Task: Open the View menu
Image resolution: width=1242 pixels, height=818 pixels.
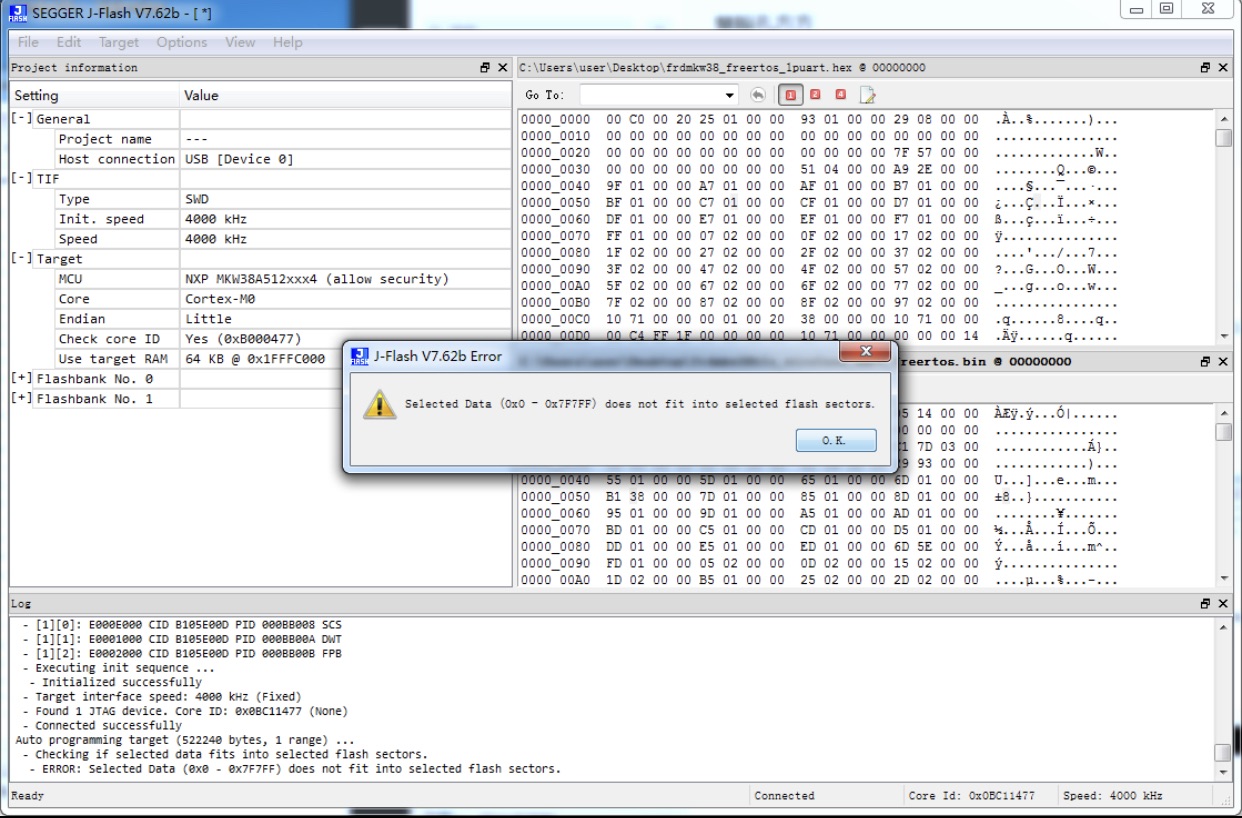Action: (x=240, y=42)
